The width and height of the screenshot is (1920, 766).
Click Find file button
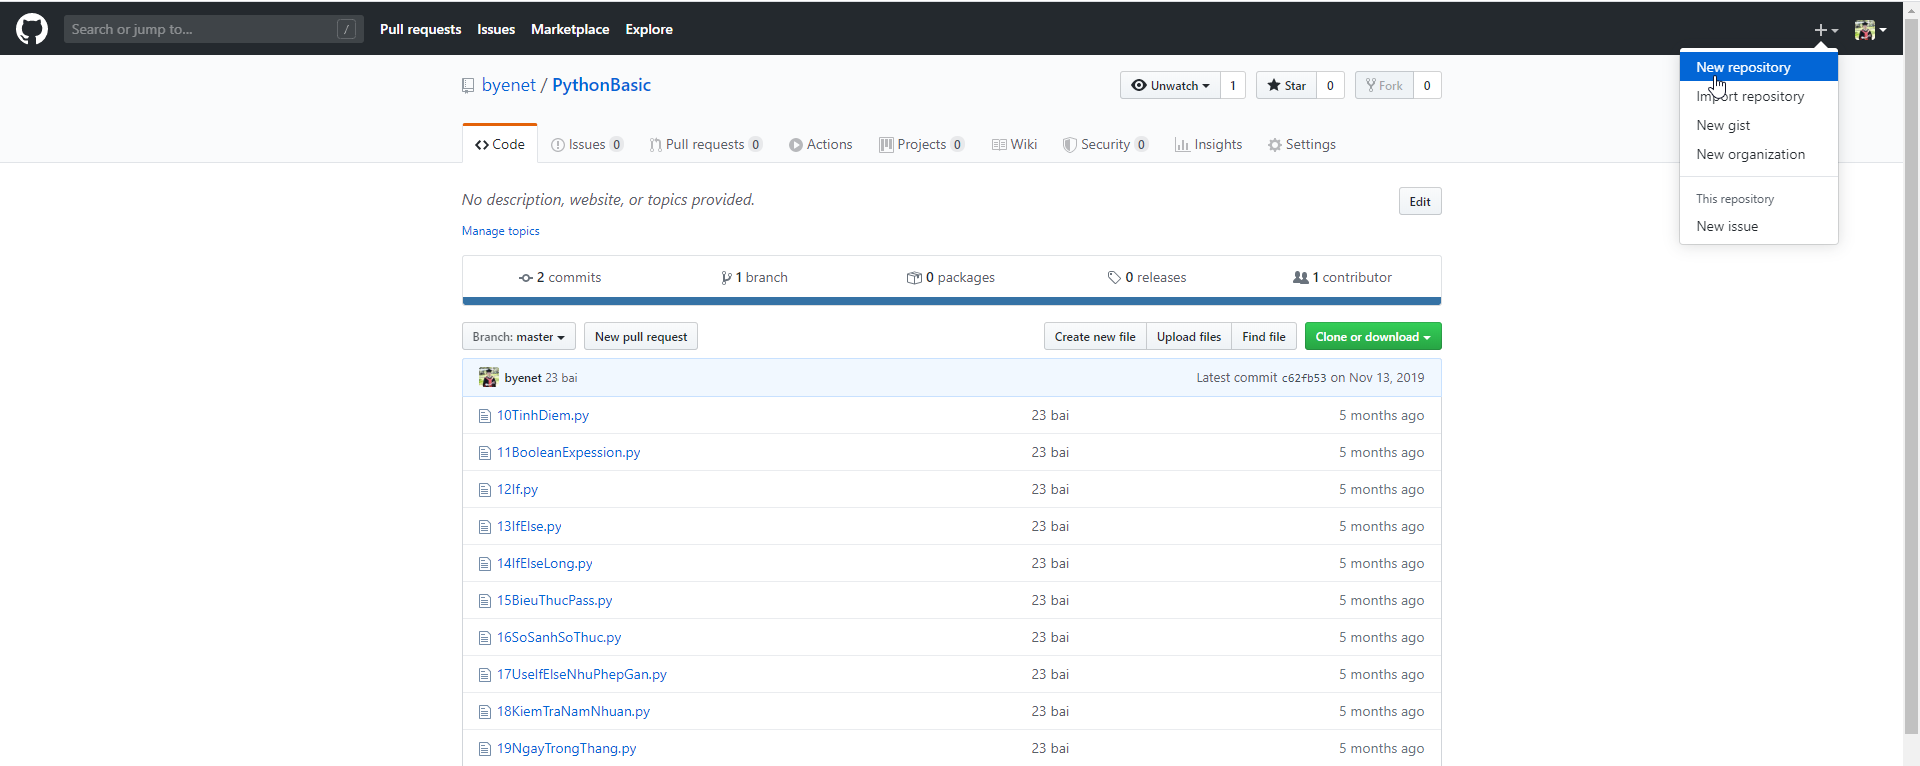1264,337
